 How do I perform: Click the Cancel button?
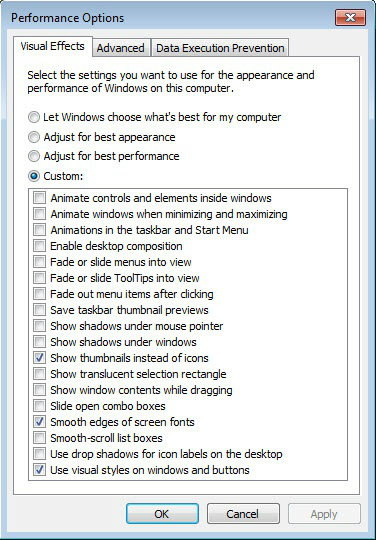click(x=243, y=514)
